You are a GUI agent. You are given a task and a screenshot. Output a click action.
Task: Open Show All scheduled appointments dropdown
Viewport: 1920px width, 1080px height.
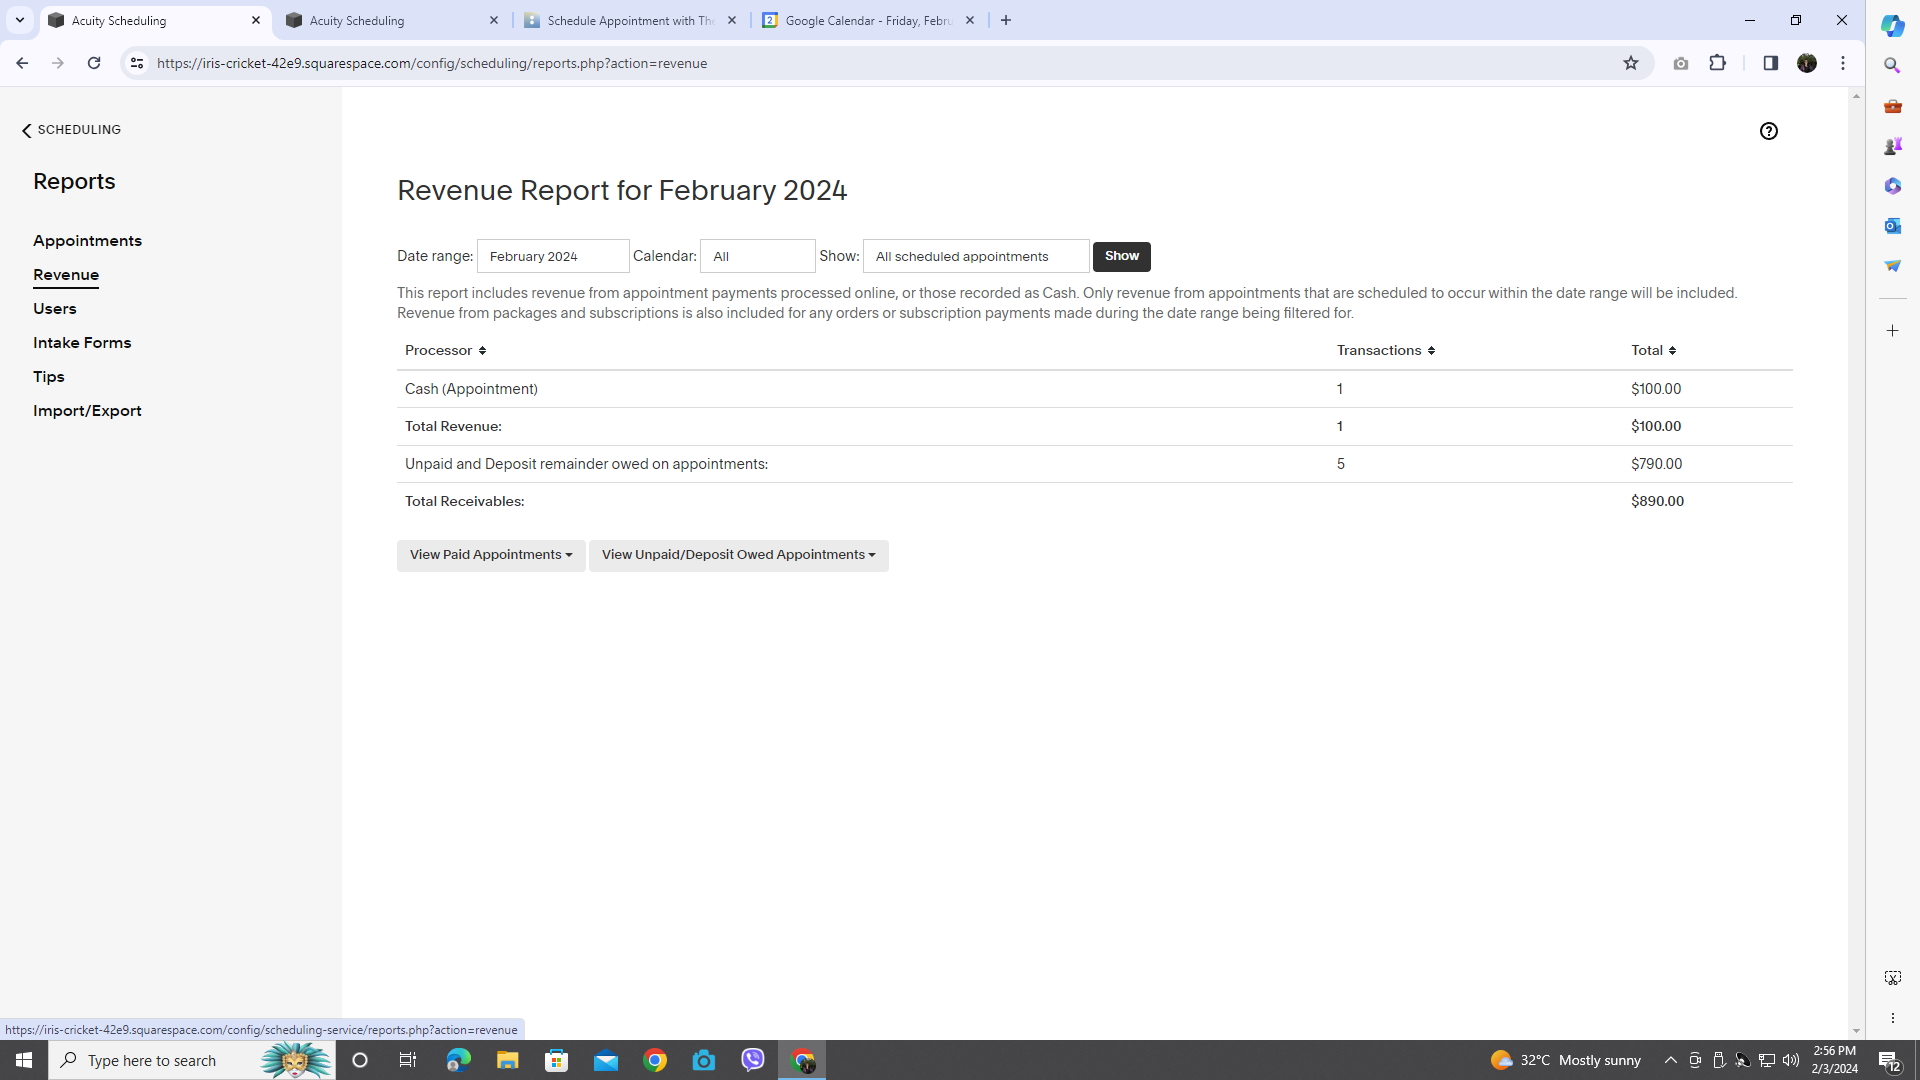tap(975, 256)
